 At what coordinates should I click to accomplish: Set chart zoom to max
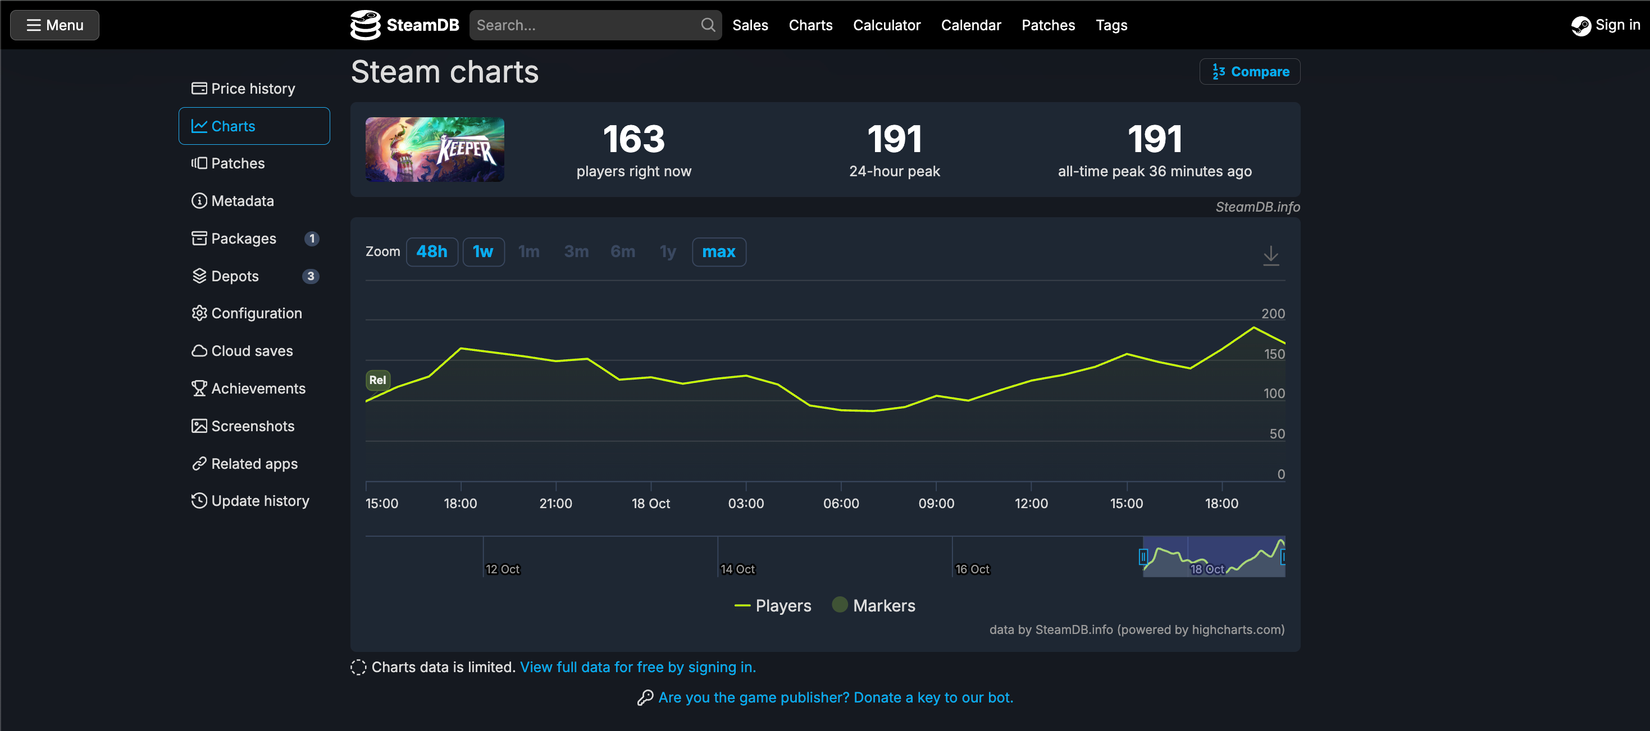pos(719,252)
